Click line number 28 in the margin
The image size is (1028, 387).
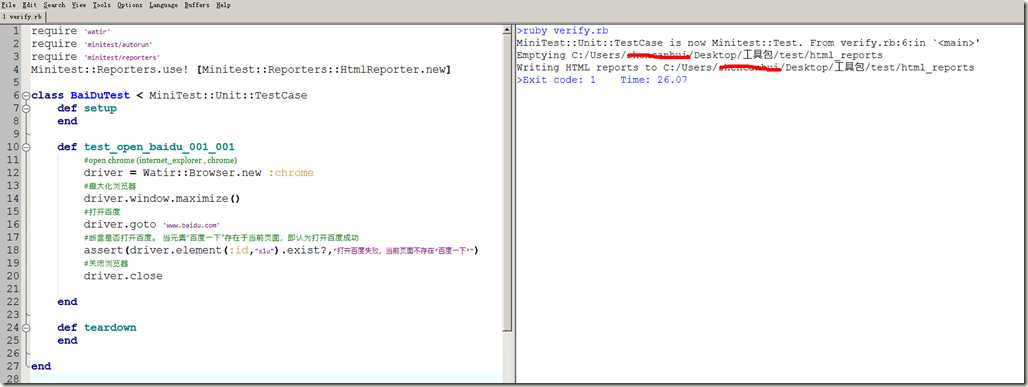(x=12, y=379)
